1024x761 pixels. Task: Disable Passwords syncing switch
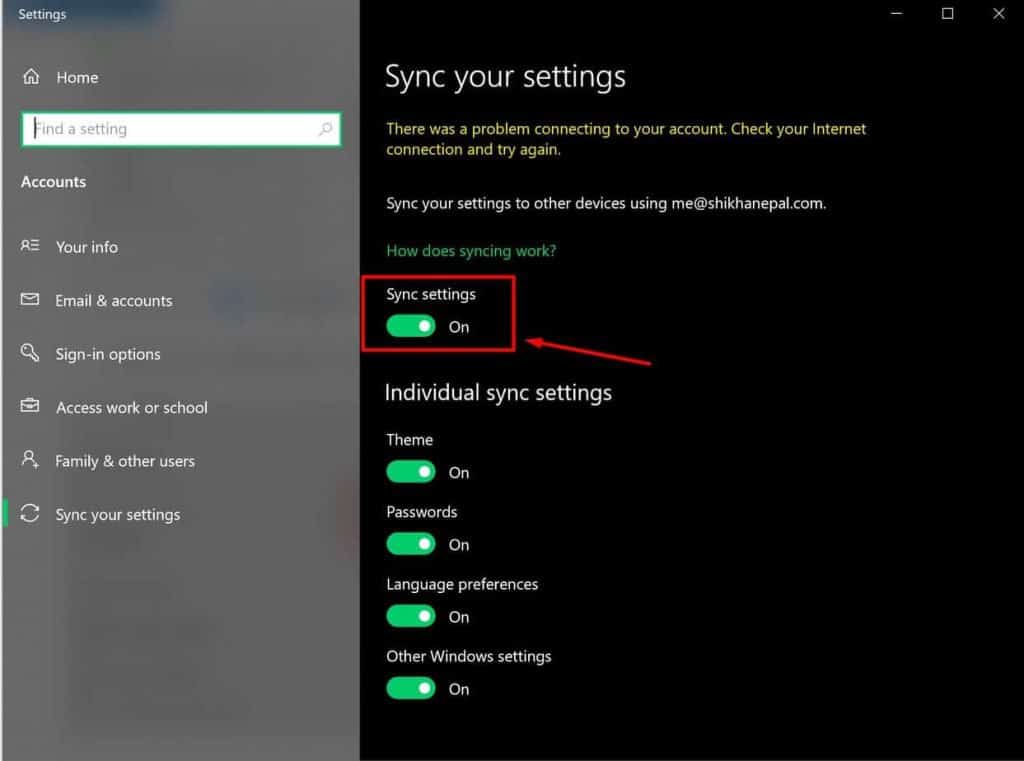click(x=411, y=544)
